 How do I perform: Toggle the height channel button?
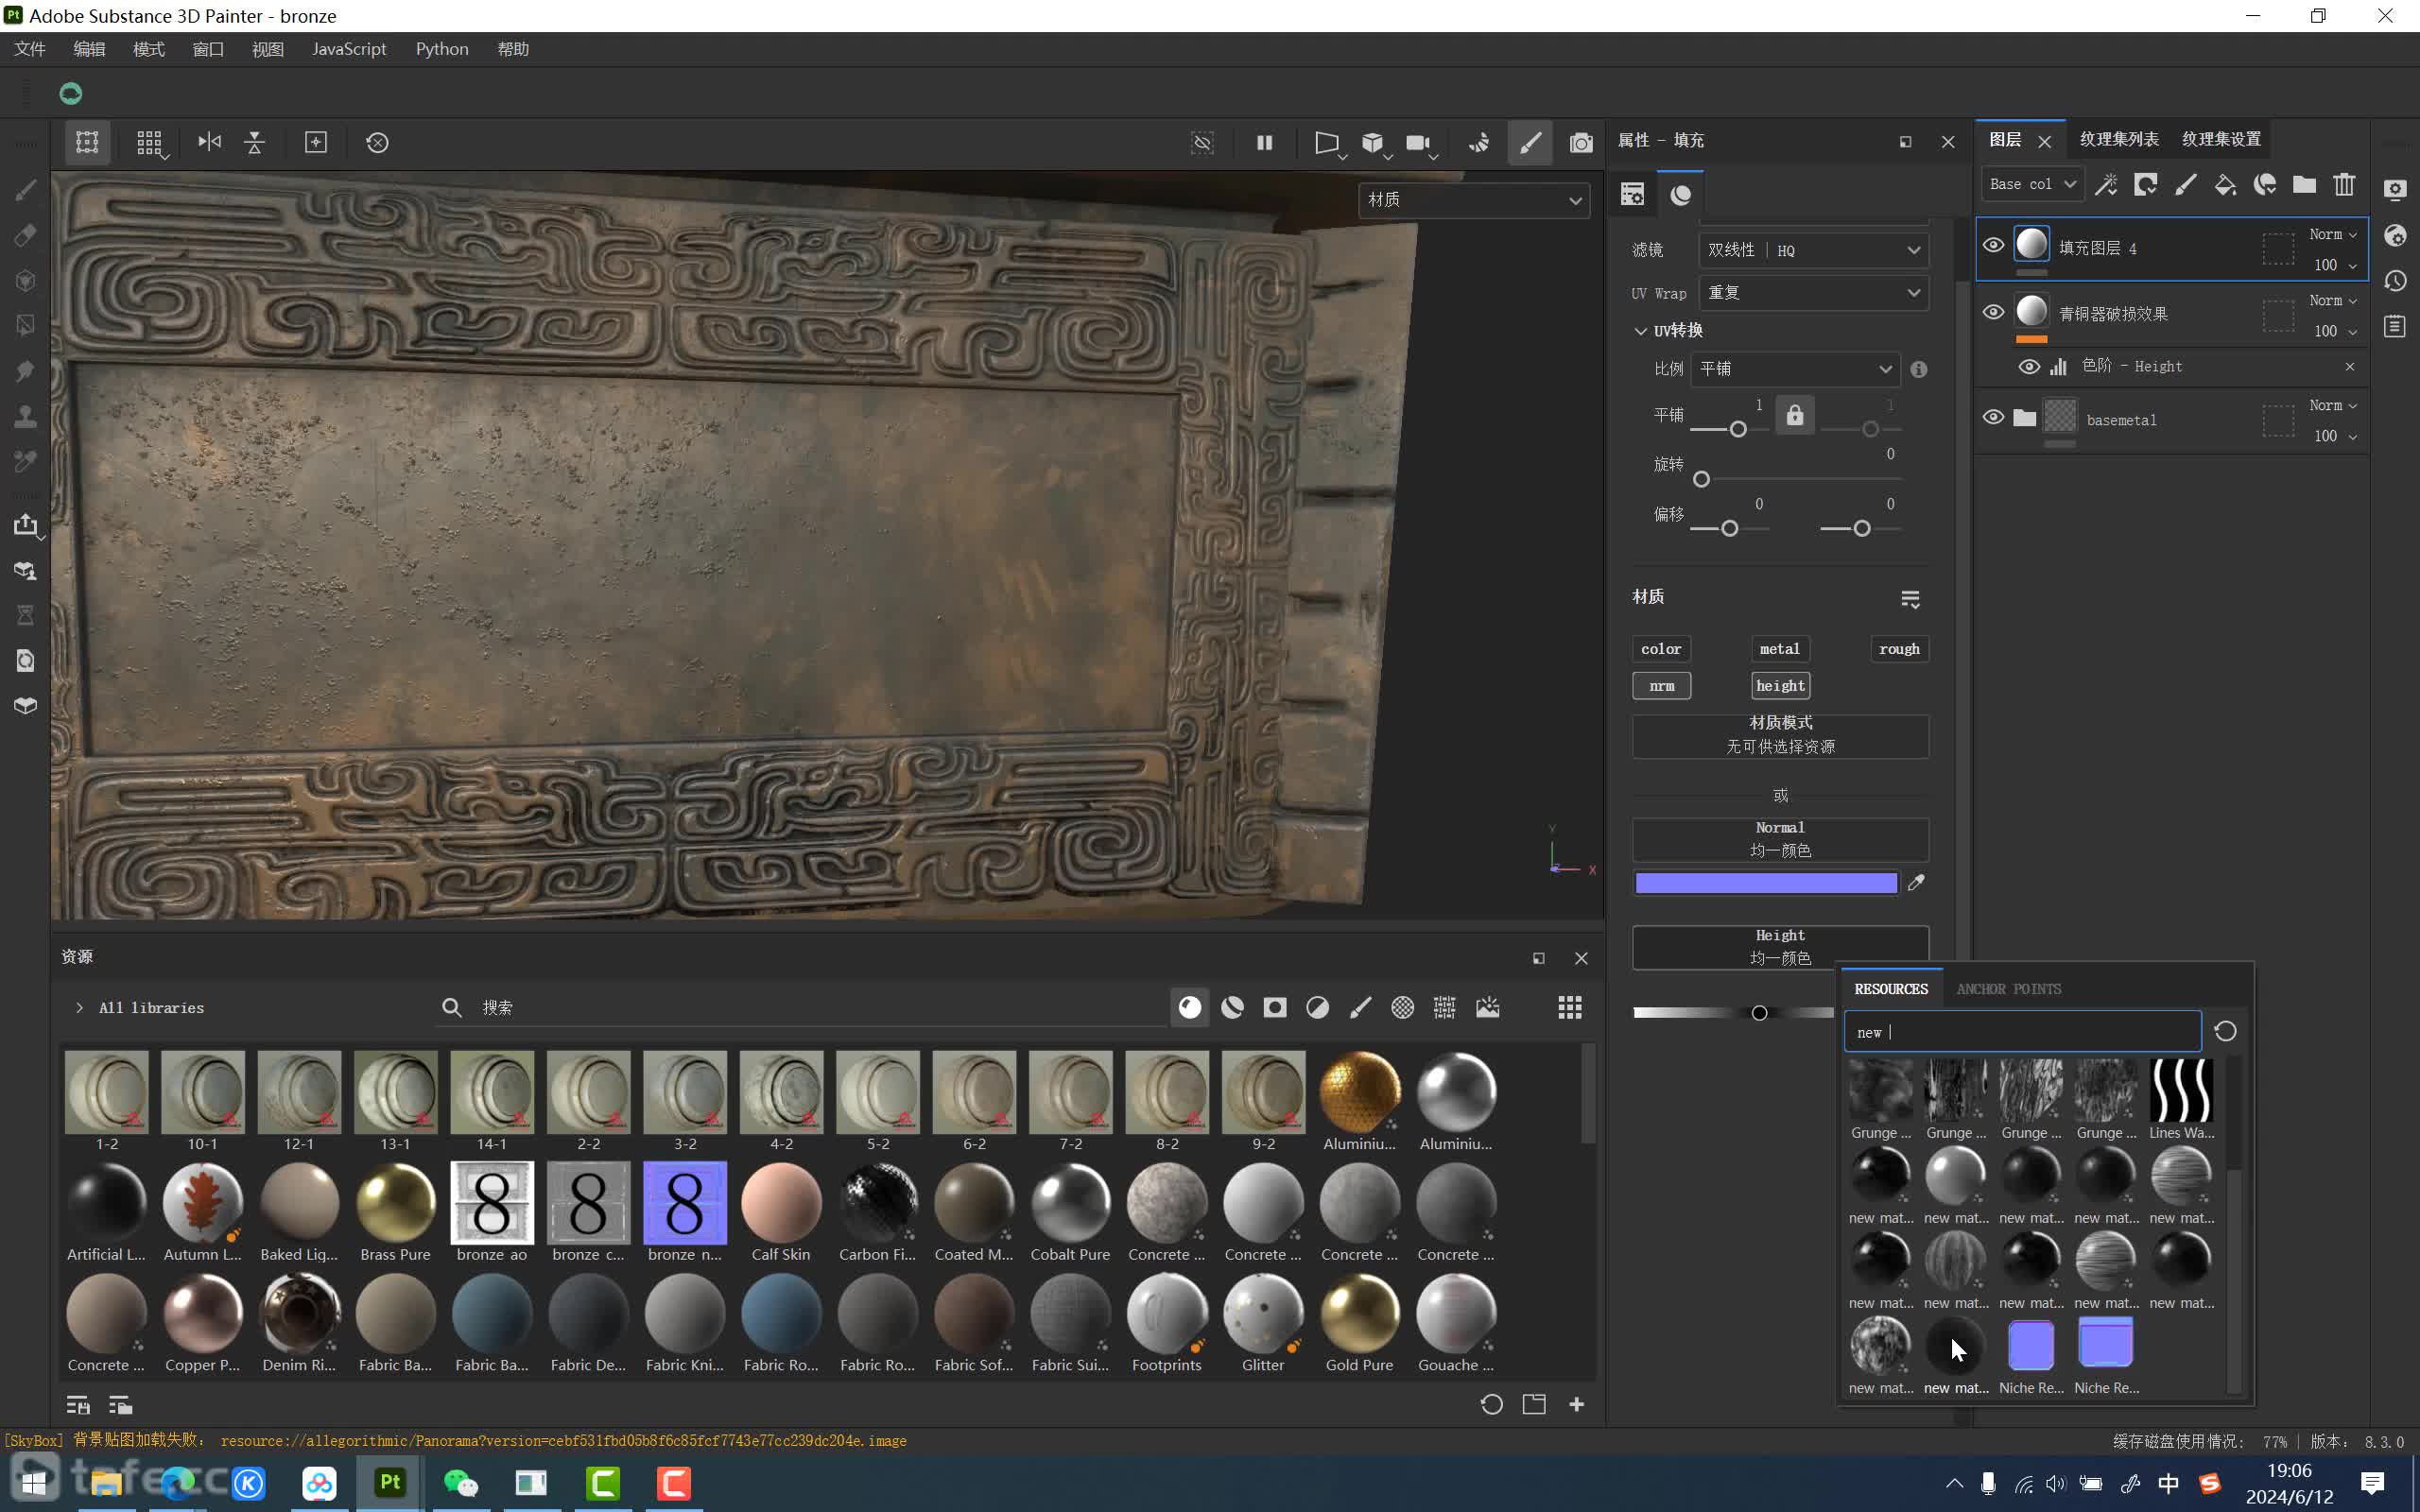click(1780, 686)
